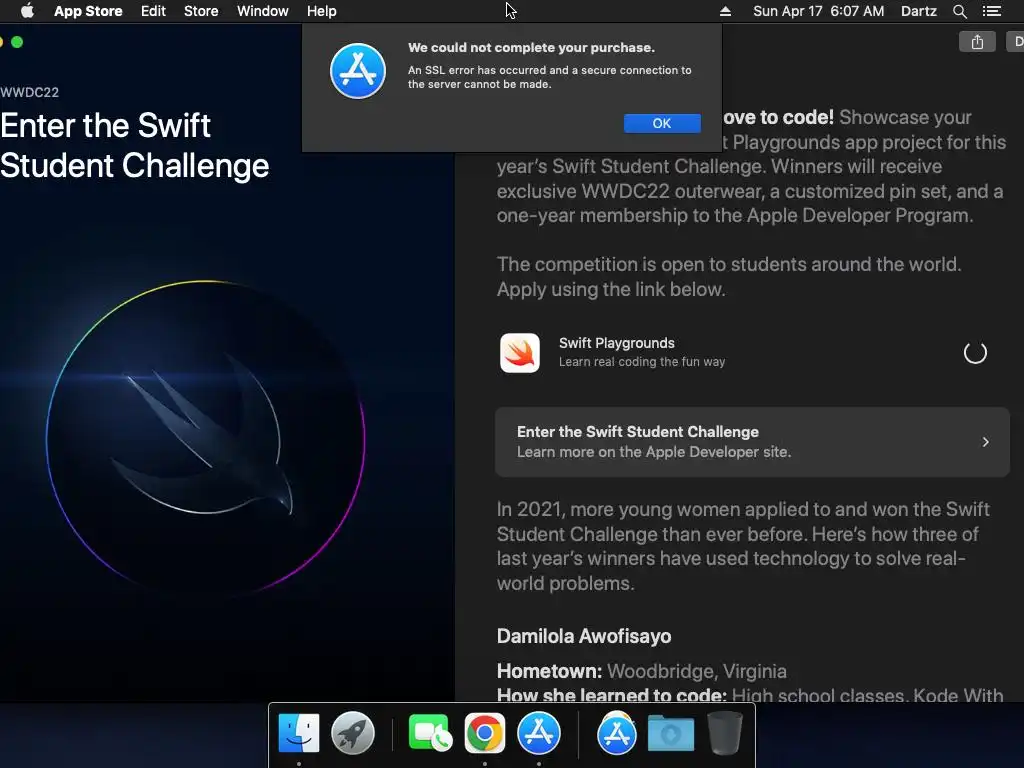Click the second App Store icon beside Downloads folder
This screenshot has height=768, width=1024.
[x=616, y=733]
